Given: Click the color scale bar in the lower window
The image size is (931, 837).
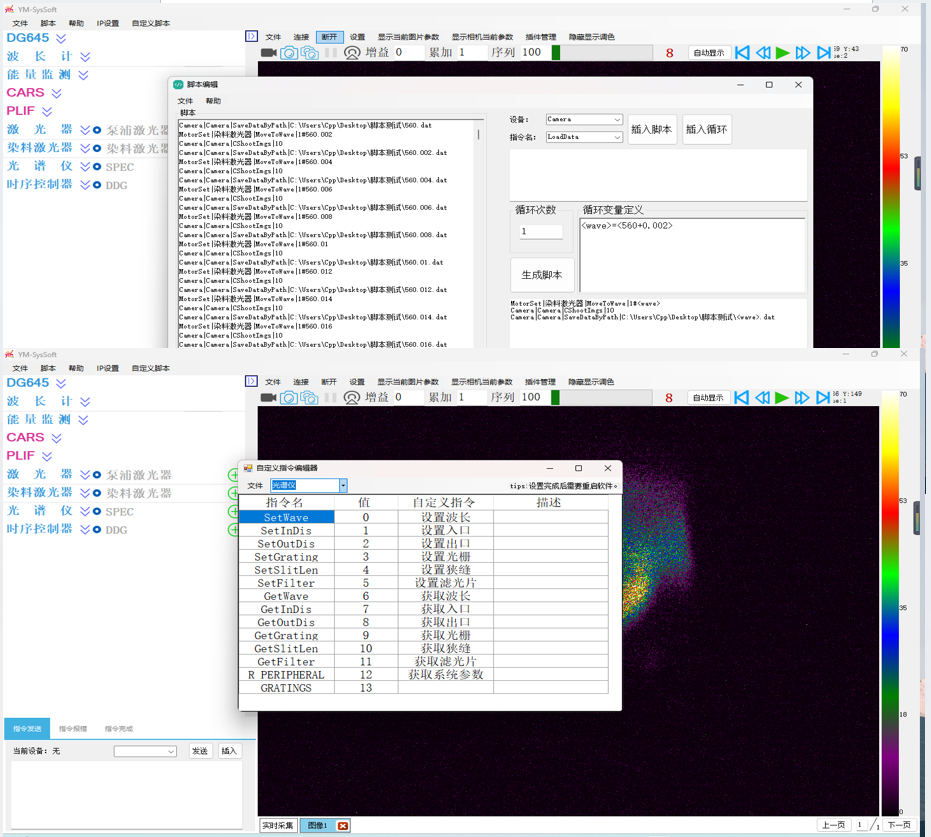Looking at the screenshot, I should pyautogui.click(x=890, y=600).
